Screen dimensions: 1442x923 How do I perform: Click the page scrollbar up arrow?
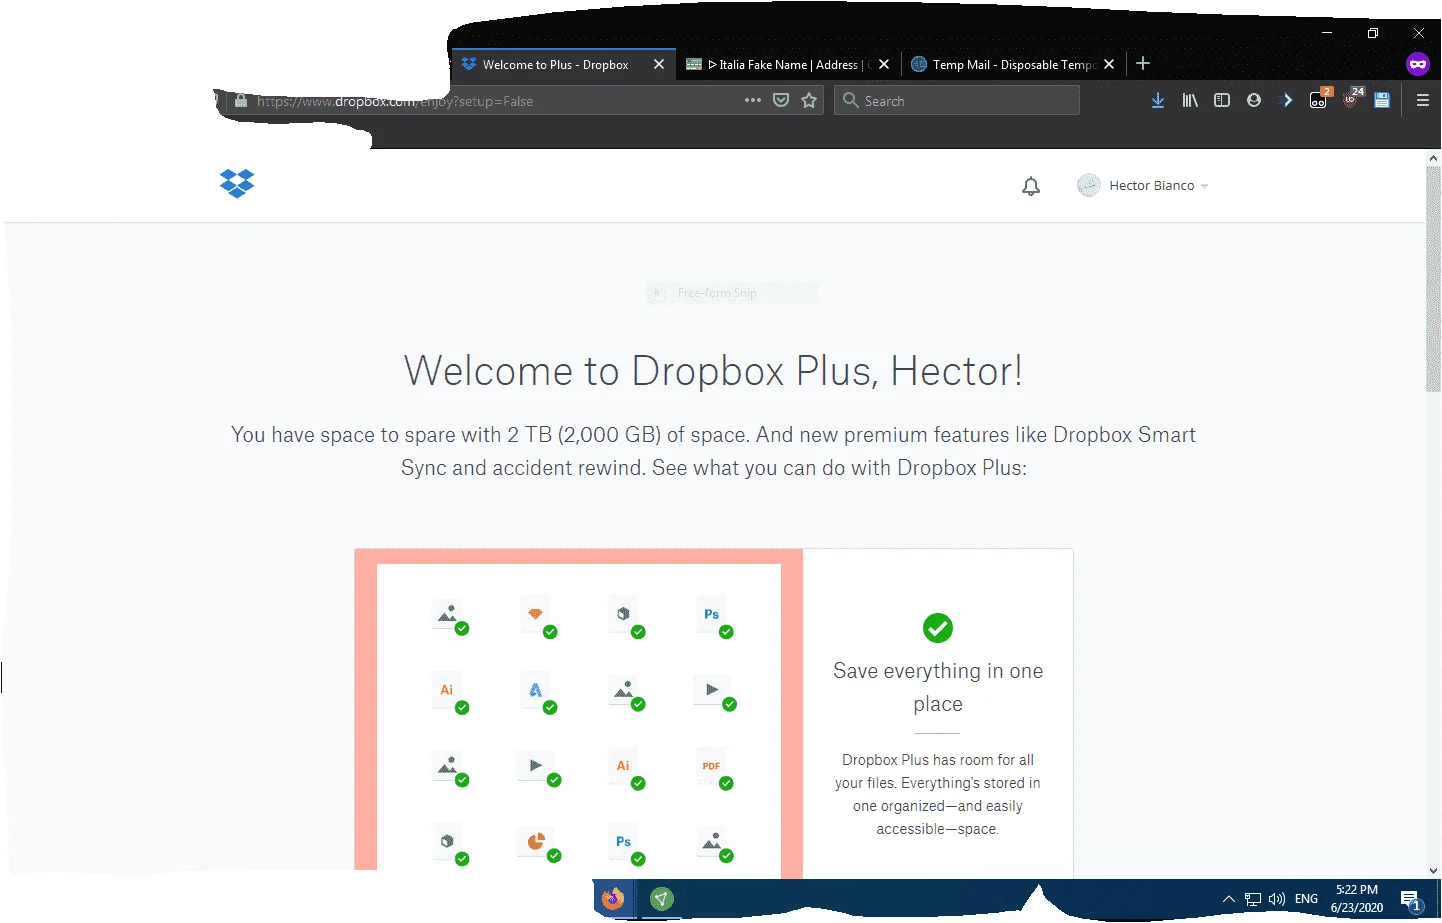(1433, 158)
